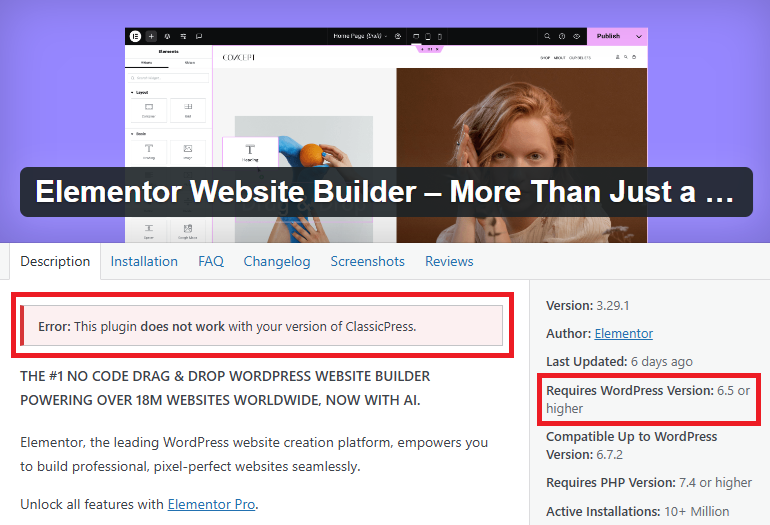
Task: Click the Heading widget in the Basic section
Action: coord(149,151)
